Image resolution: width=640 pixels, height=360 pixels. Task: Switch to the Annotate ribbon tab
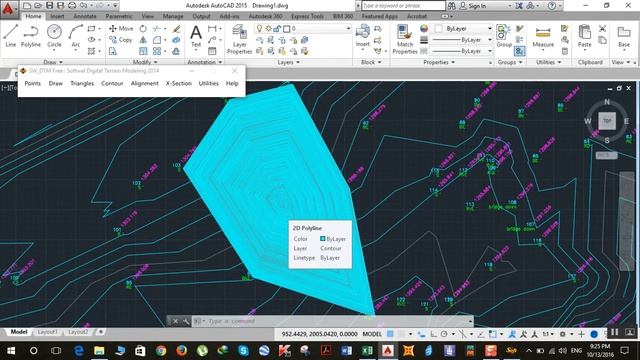[84, 16]
